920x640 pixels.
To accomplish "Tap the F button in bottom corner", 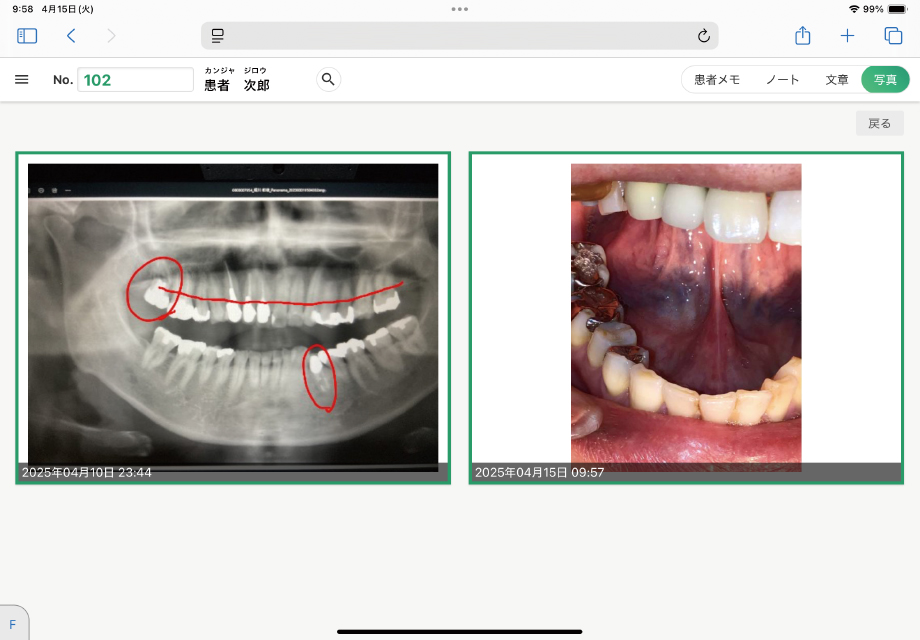I will [13, 624].
